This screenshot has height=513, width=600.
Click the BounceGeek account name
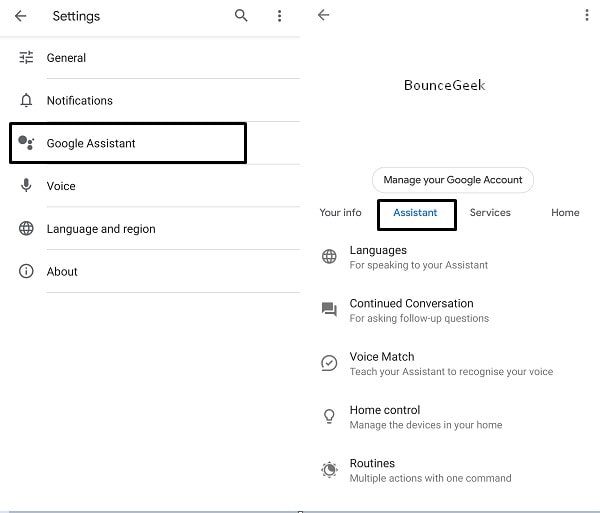[445, 85]
